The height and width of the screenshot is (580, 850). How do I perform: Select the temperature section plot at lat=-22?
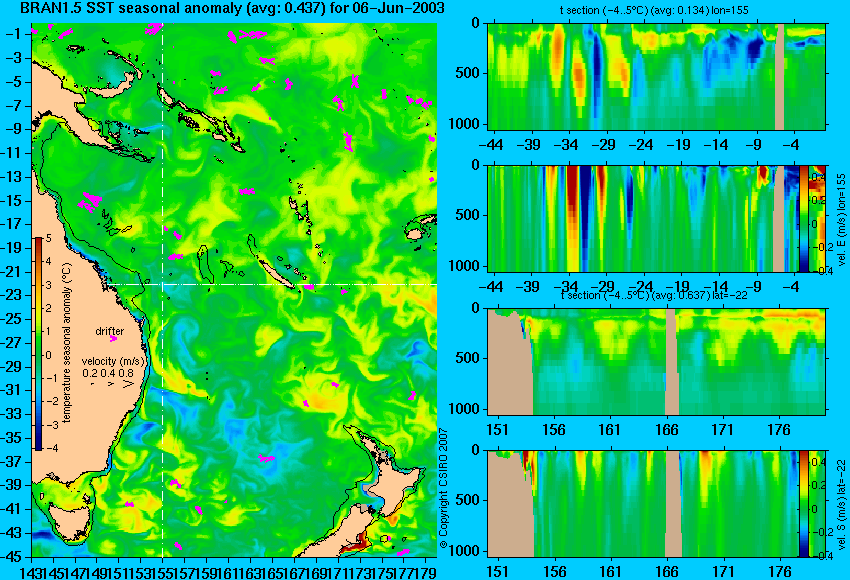pyautogui.click(x=656, y=362)
